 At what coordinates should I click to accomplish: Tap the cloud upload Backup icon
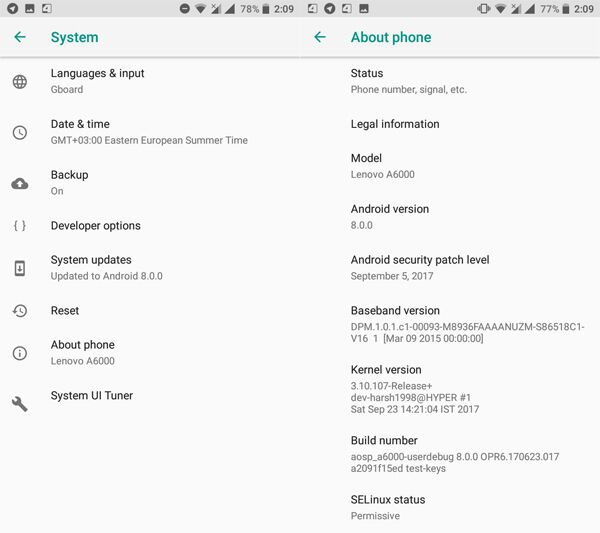(x=20, y=184)
